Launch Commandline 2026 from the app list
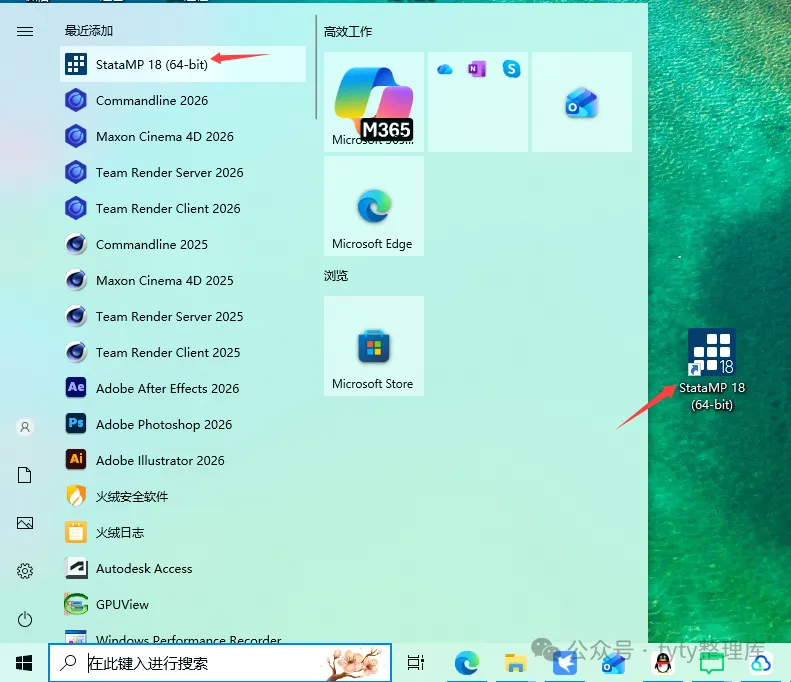Viewport: 791px width, 682px height. point(183,100)
